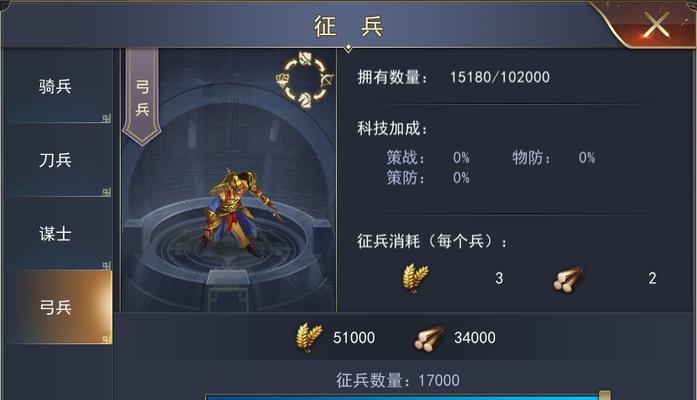Click the 征兵数量: 17000 label
Screen dimensions: 697x400
[x=398, y=380]
